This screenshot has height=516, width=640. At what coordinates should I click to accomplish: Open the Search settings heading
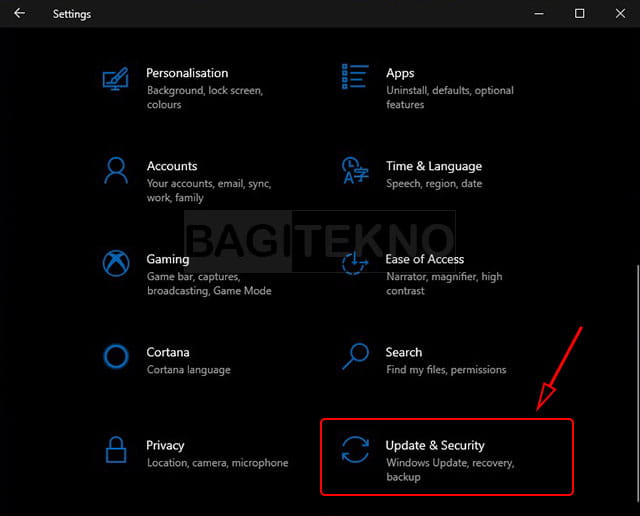[x=404, y=352]
